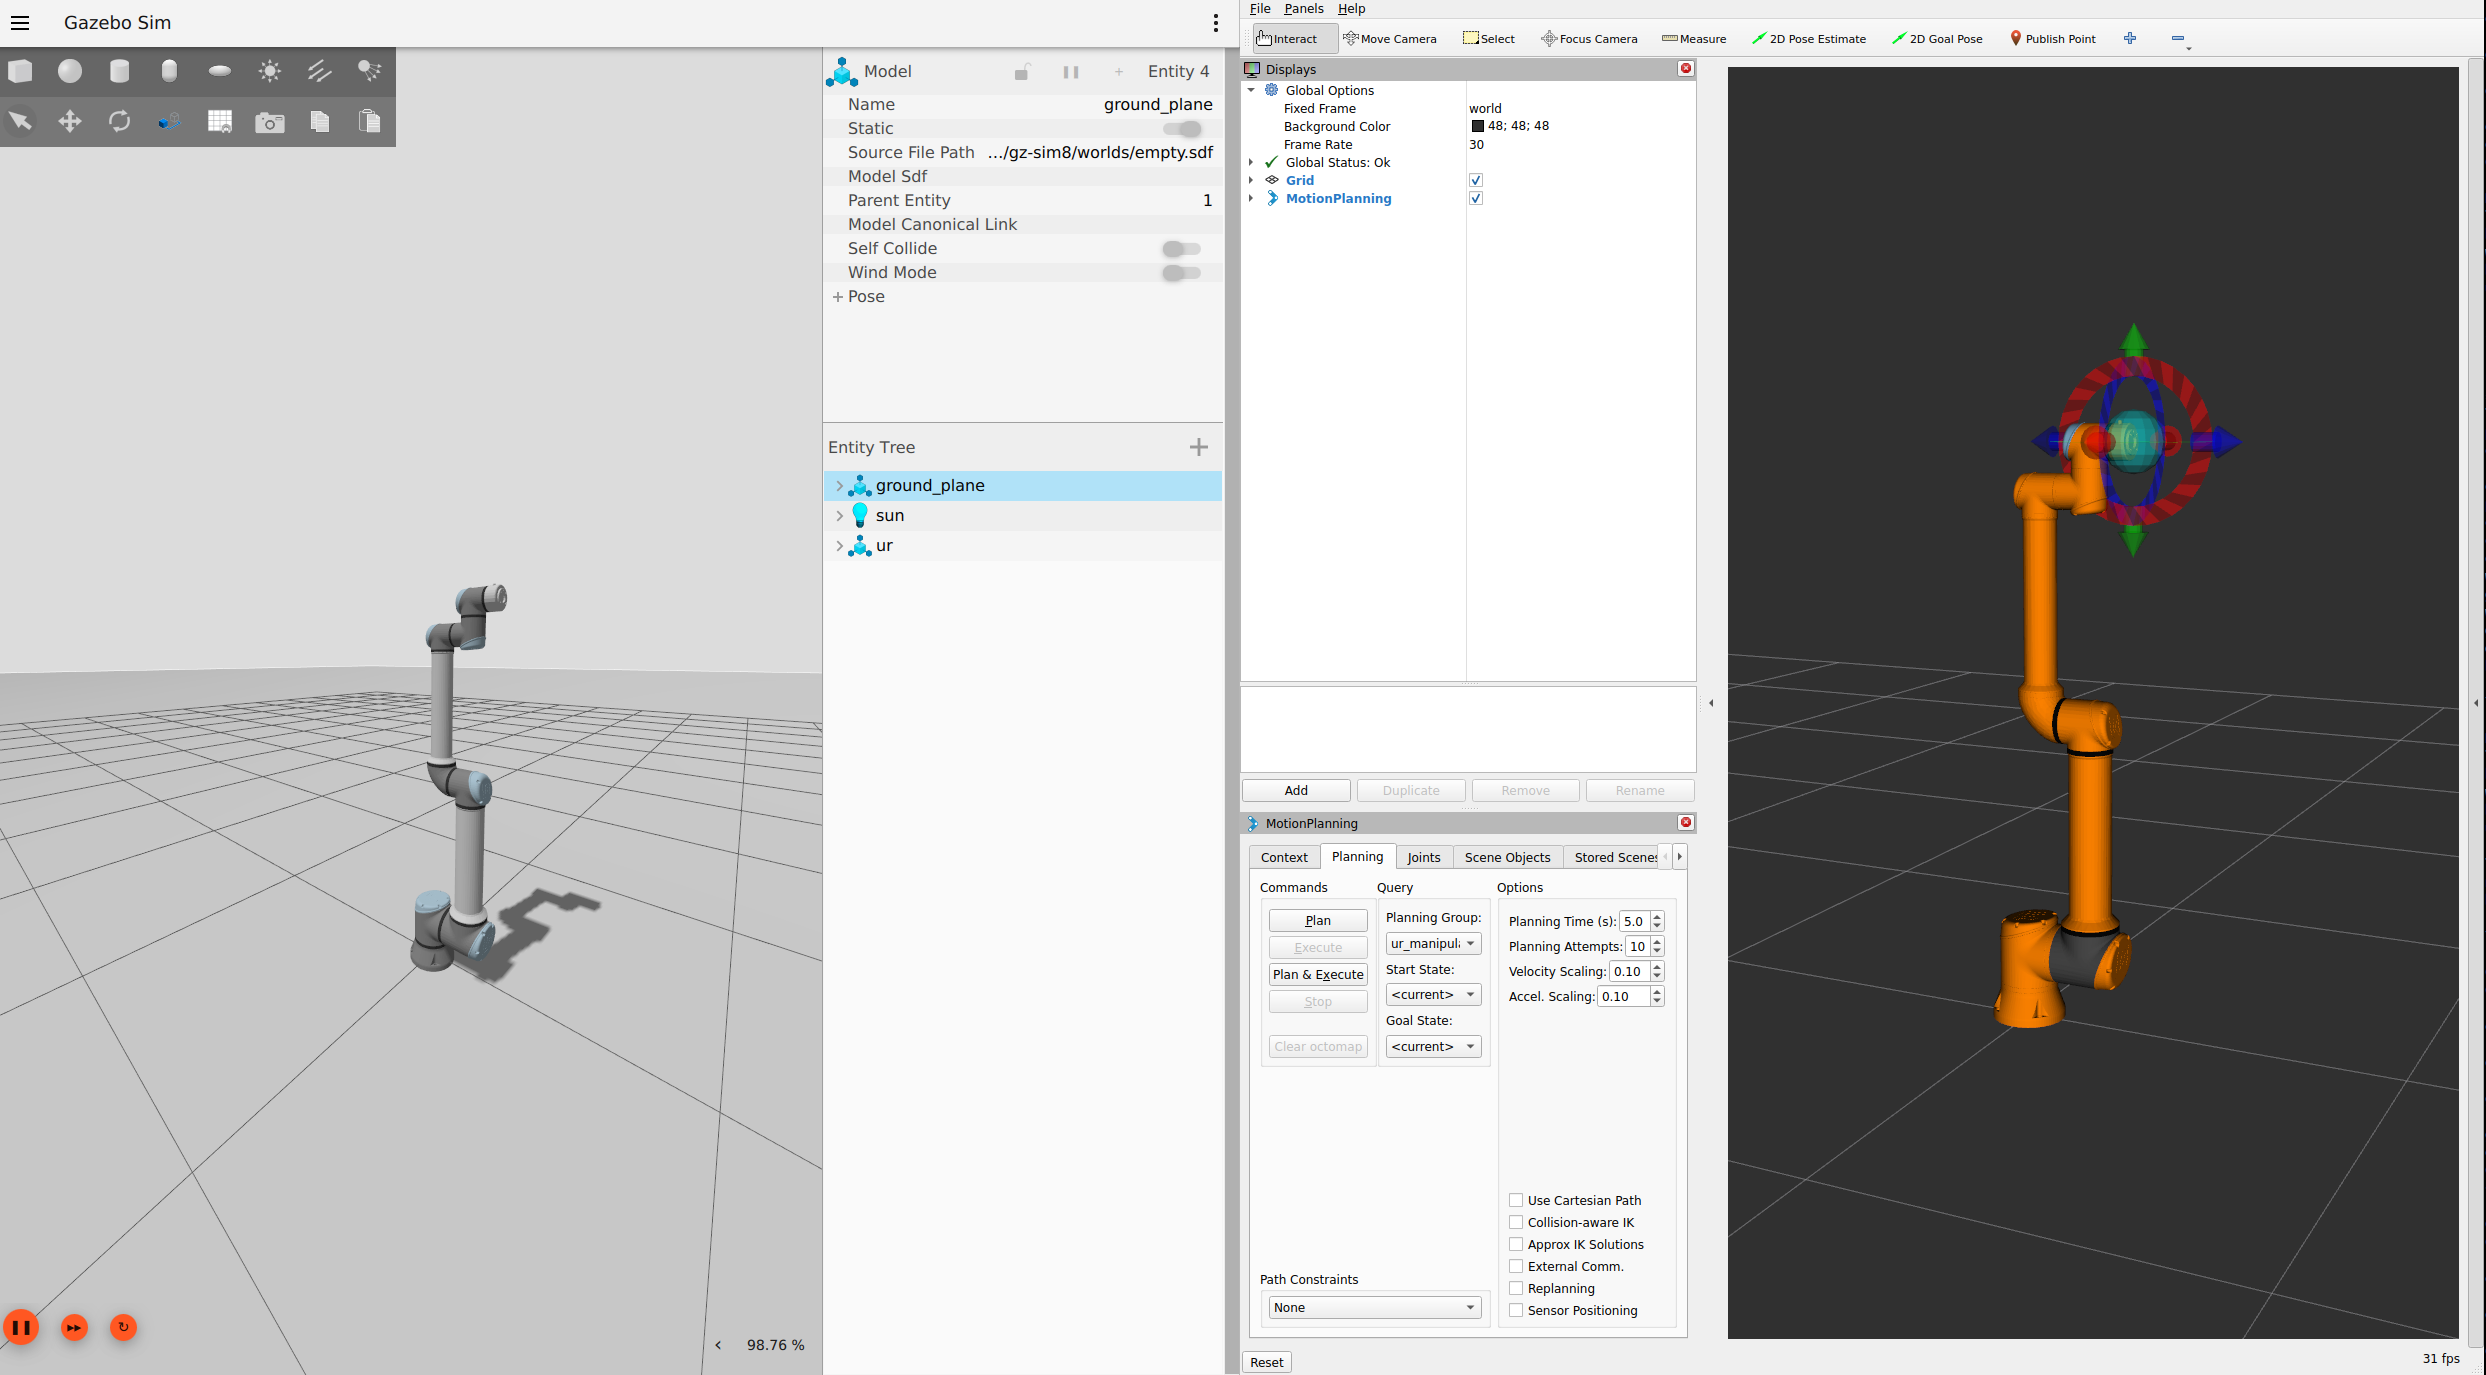Open the Gazebo hamburger menu
This screenshot has width=2486, height=1375.
coord(20,23)
